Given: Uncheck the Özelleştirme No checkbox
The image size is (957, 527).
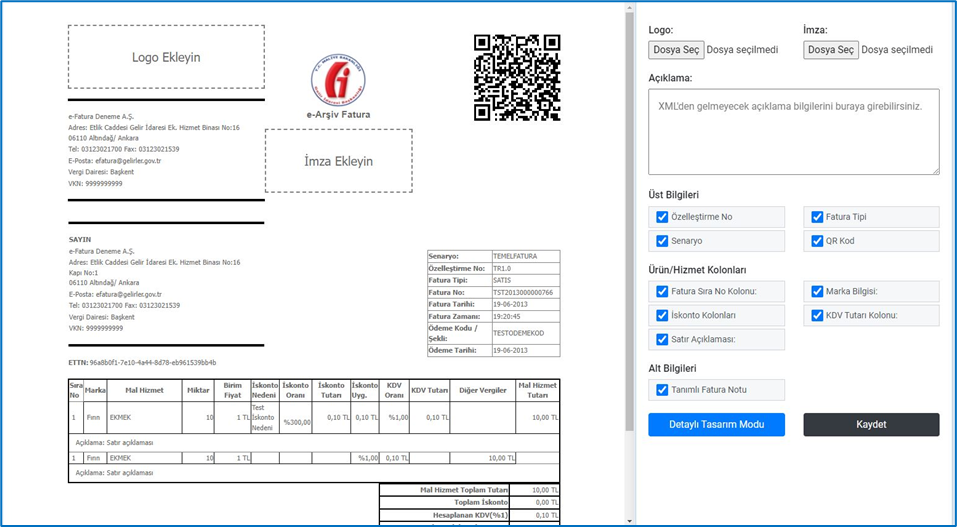Looking at the screenshot, I should tap(662, 217).
